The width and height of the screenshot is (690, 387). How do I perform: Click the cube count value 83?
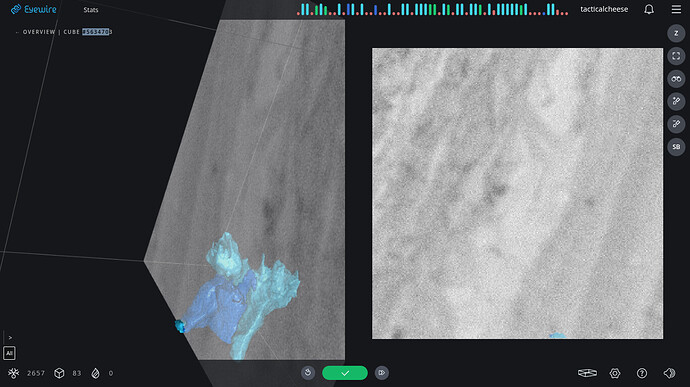(x=77, y=373)
